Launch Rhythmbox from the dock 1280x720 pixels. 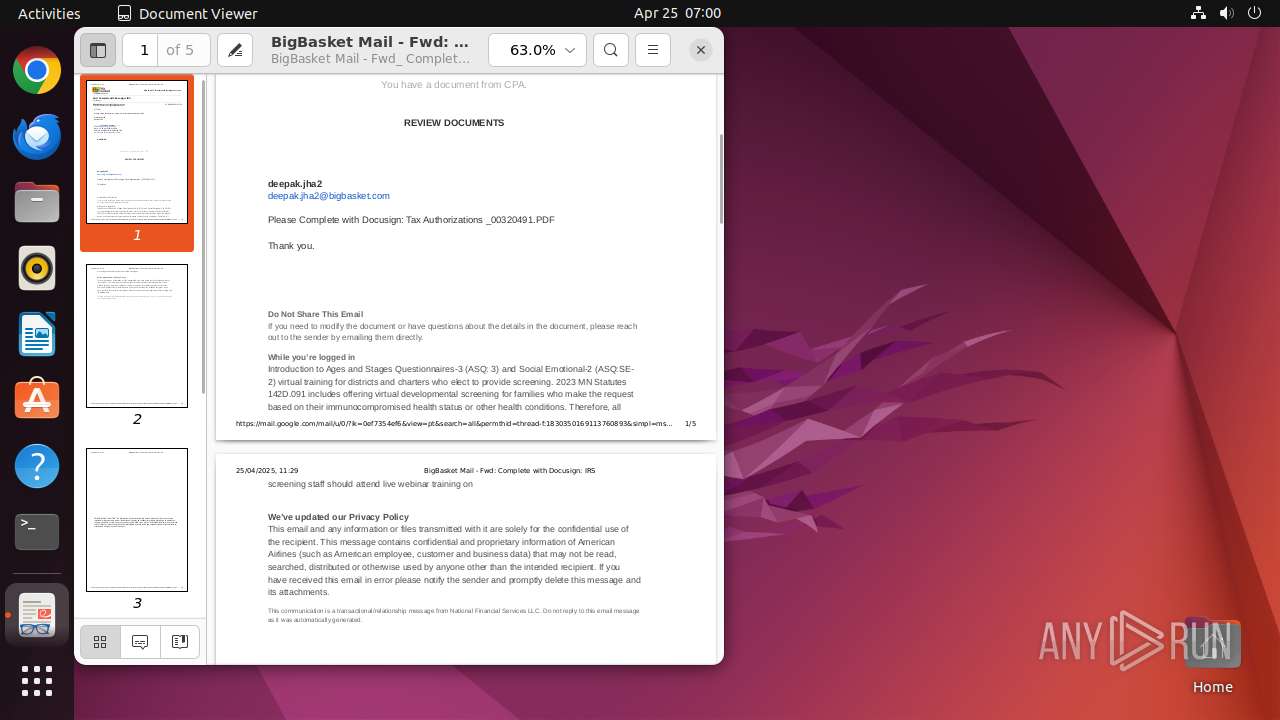[x=37, y=269]
